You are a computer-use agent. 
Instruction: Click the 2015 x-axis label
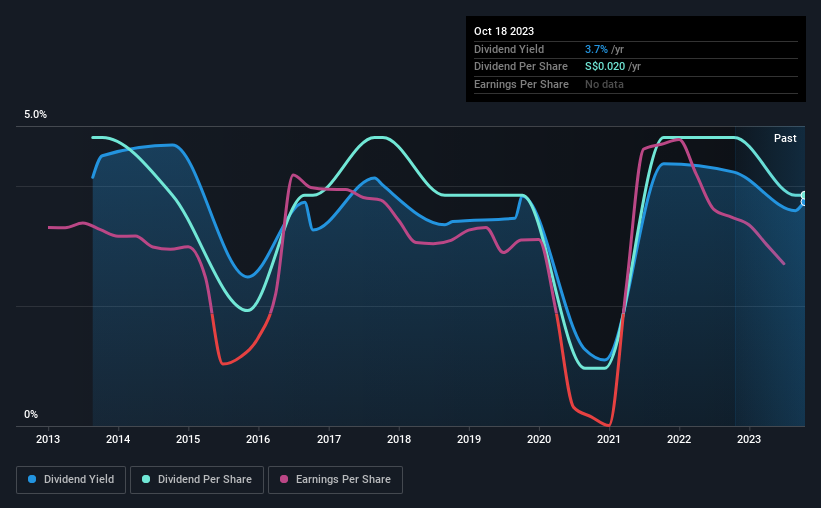click(188, 439)
